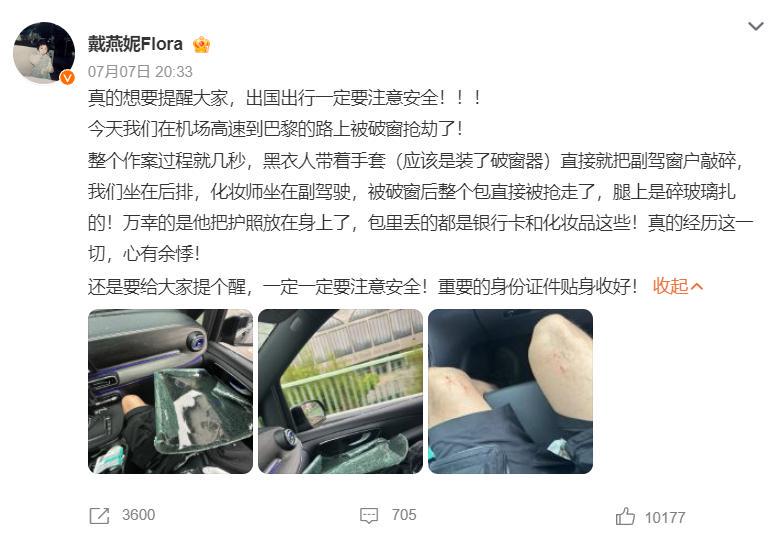Click the arrow beside 收起
Image resolution: width=778 pixels, height=535 pixels.
click(697, 287)
